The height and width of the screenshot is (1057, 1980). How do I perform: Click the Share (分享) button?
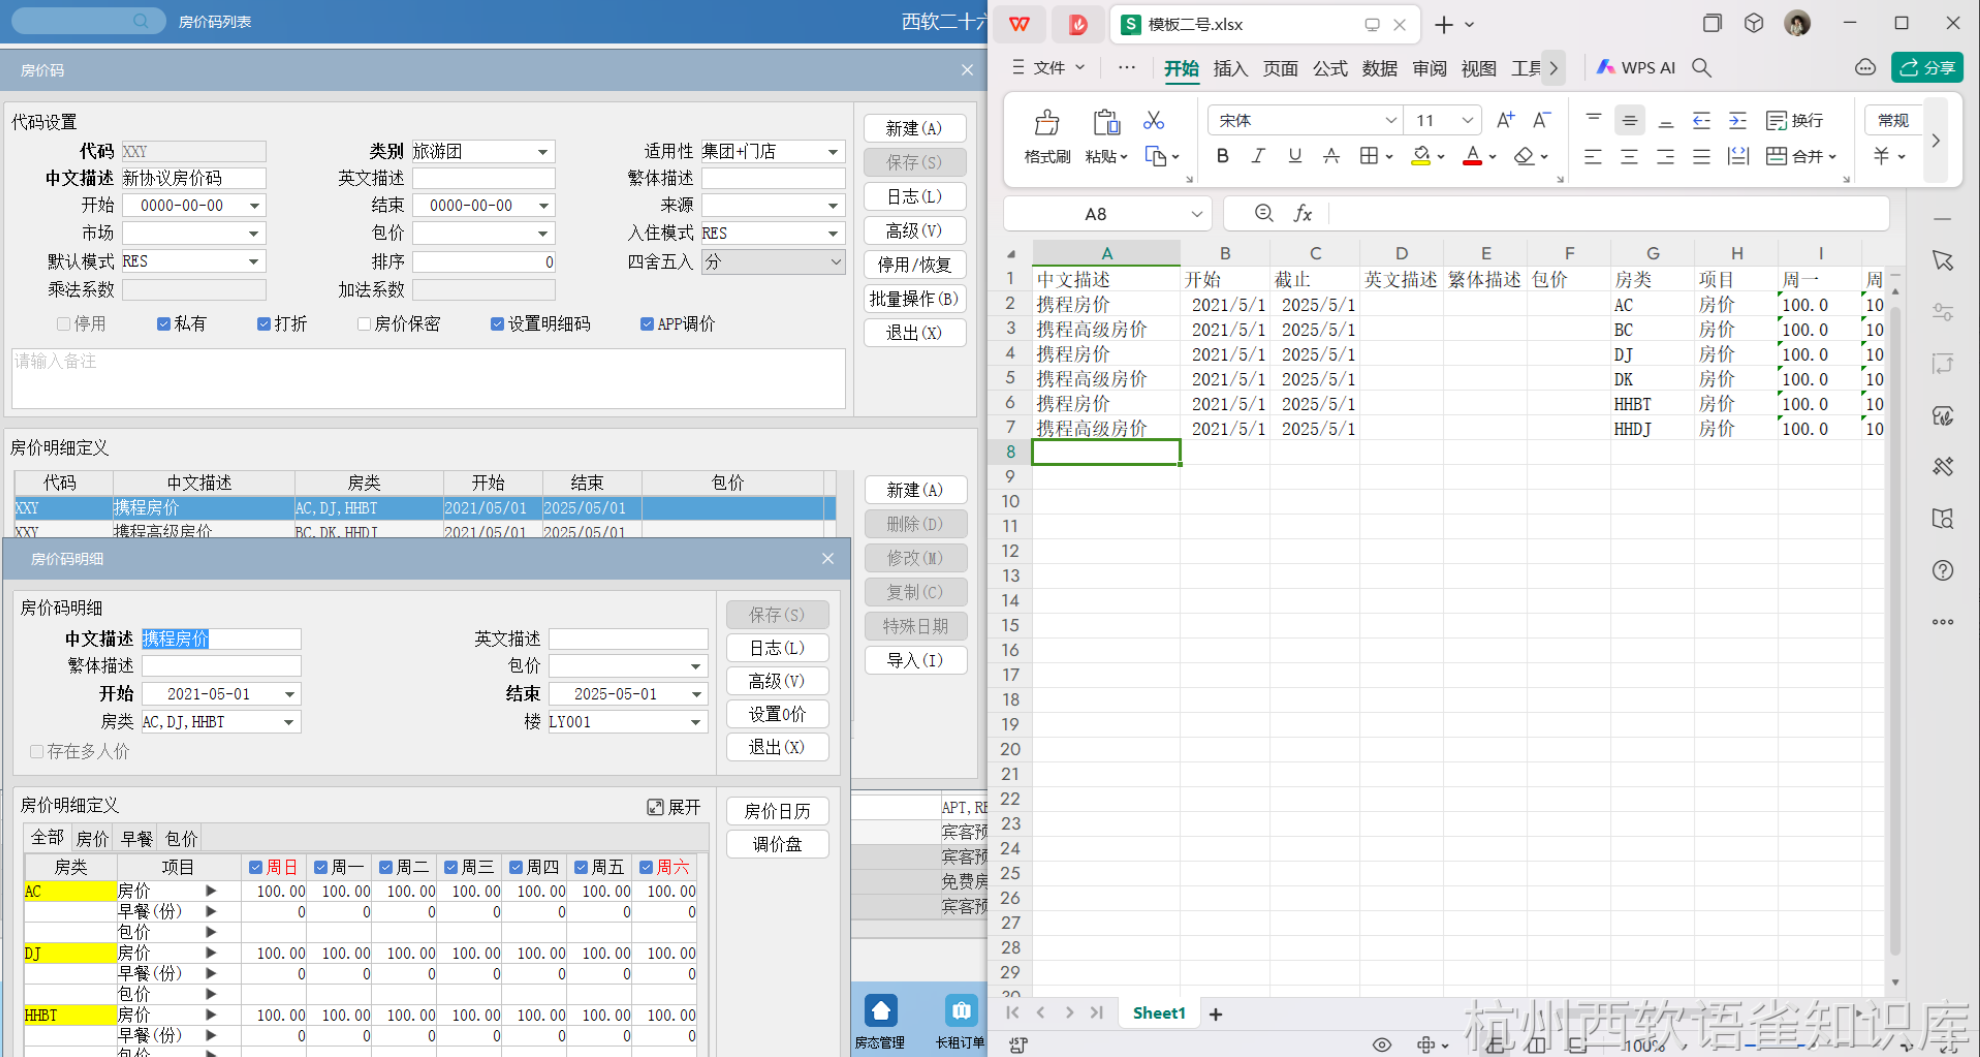coord(1927,68)
